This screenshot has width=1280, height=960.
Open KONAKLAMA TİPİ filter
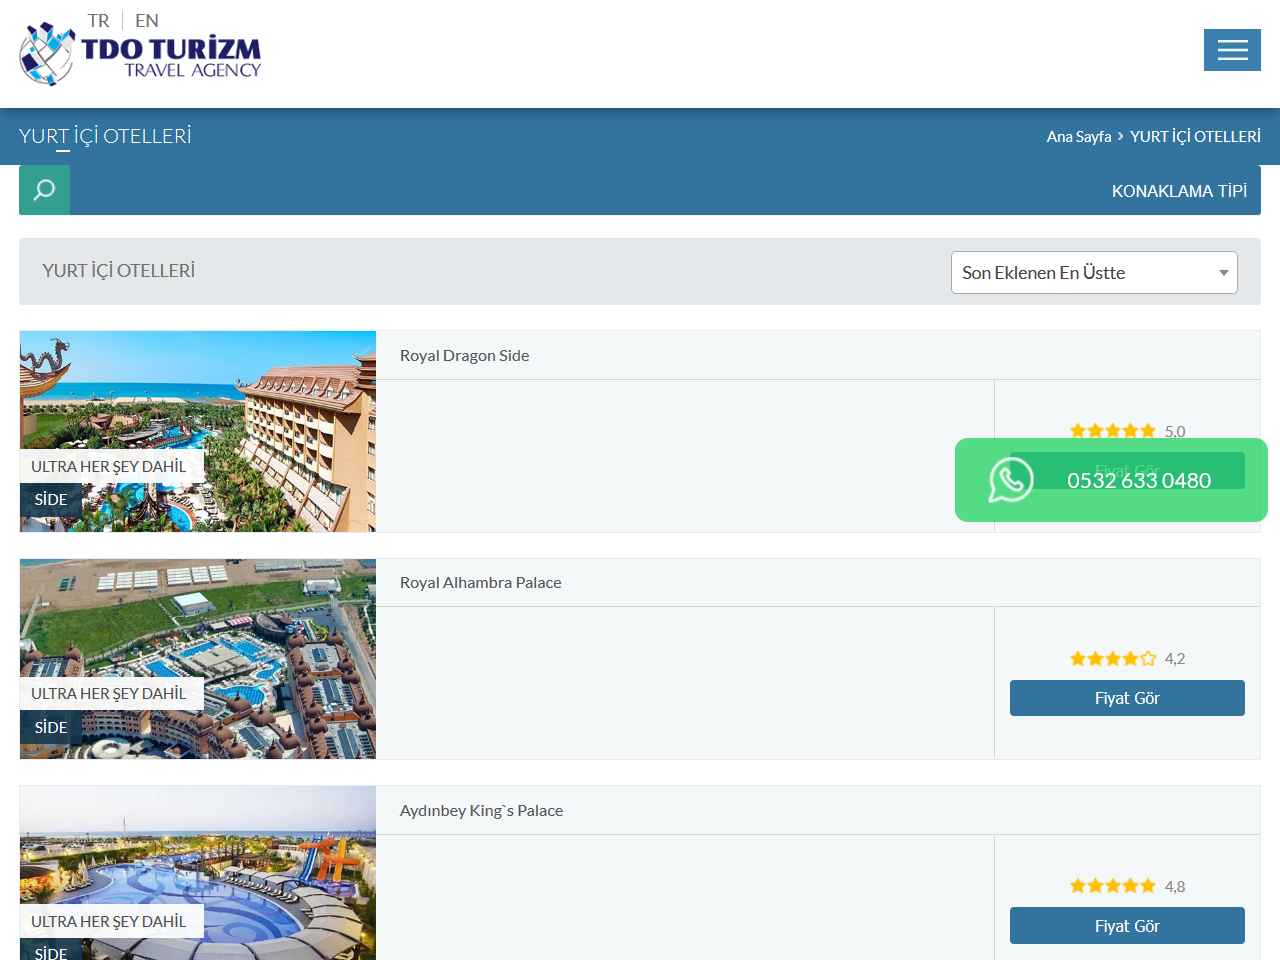[x=1179, y=191]
